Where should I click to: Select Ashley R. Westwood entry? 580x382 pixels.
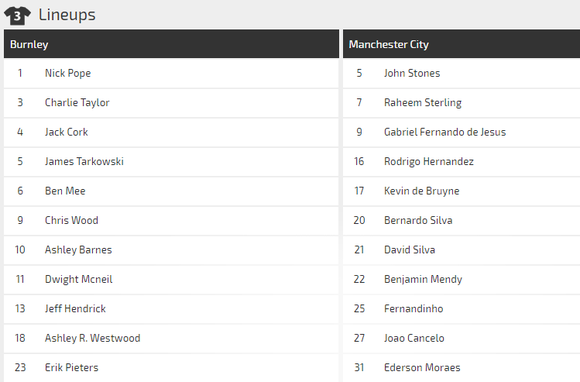[92, 338]
